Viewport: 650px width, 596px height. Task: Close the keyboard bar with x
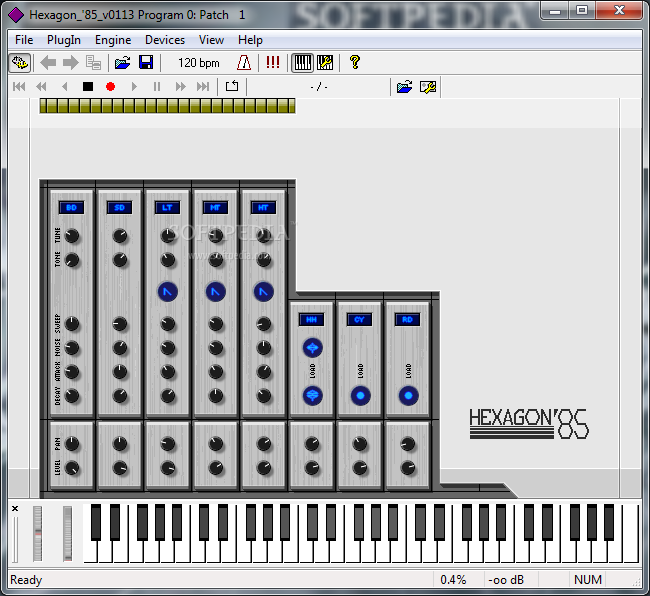pos(15,509)
